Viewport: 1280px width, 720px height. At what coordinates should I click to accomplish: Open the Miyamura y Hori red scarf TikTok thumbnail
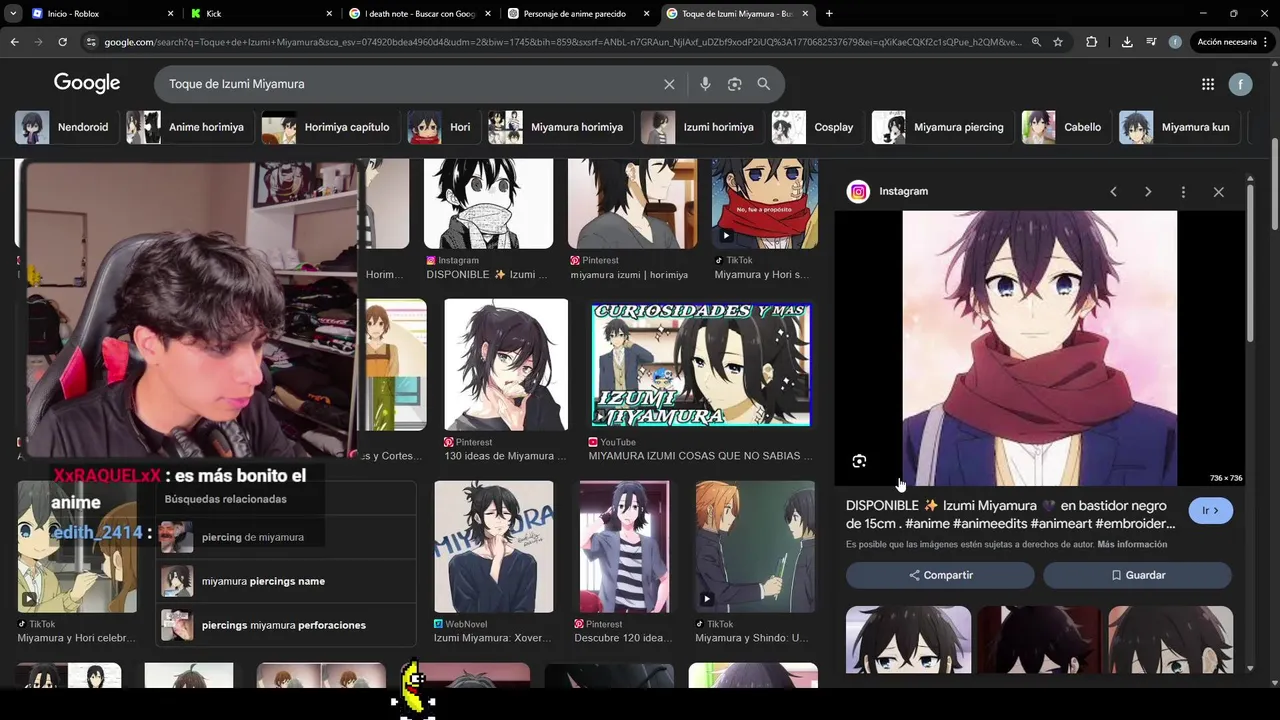pyautogui.click(x=765, y=203)
